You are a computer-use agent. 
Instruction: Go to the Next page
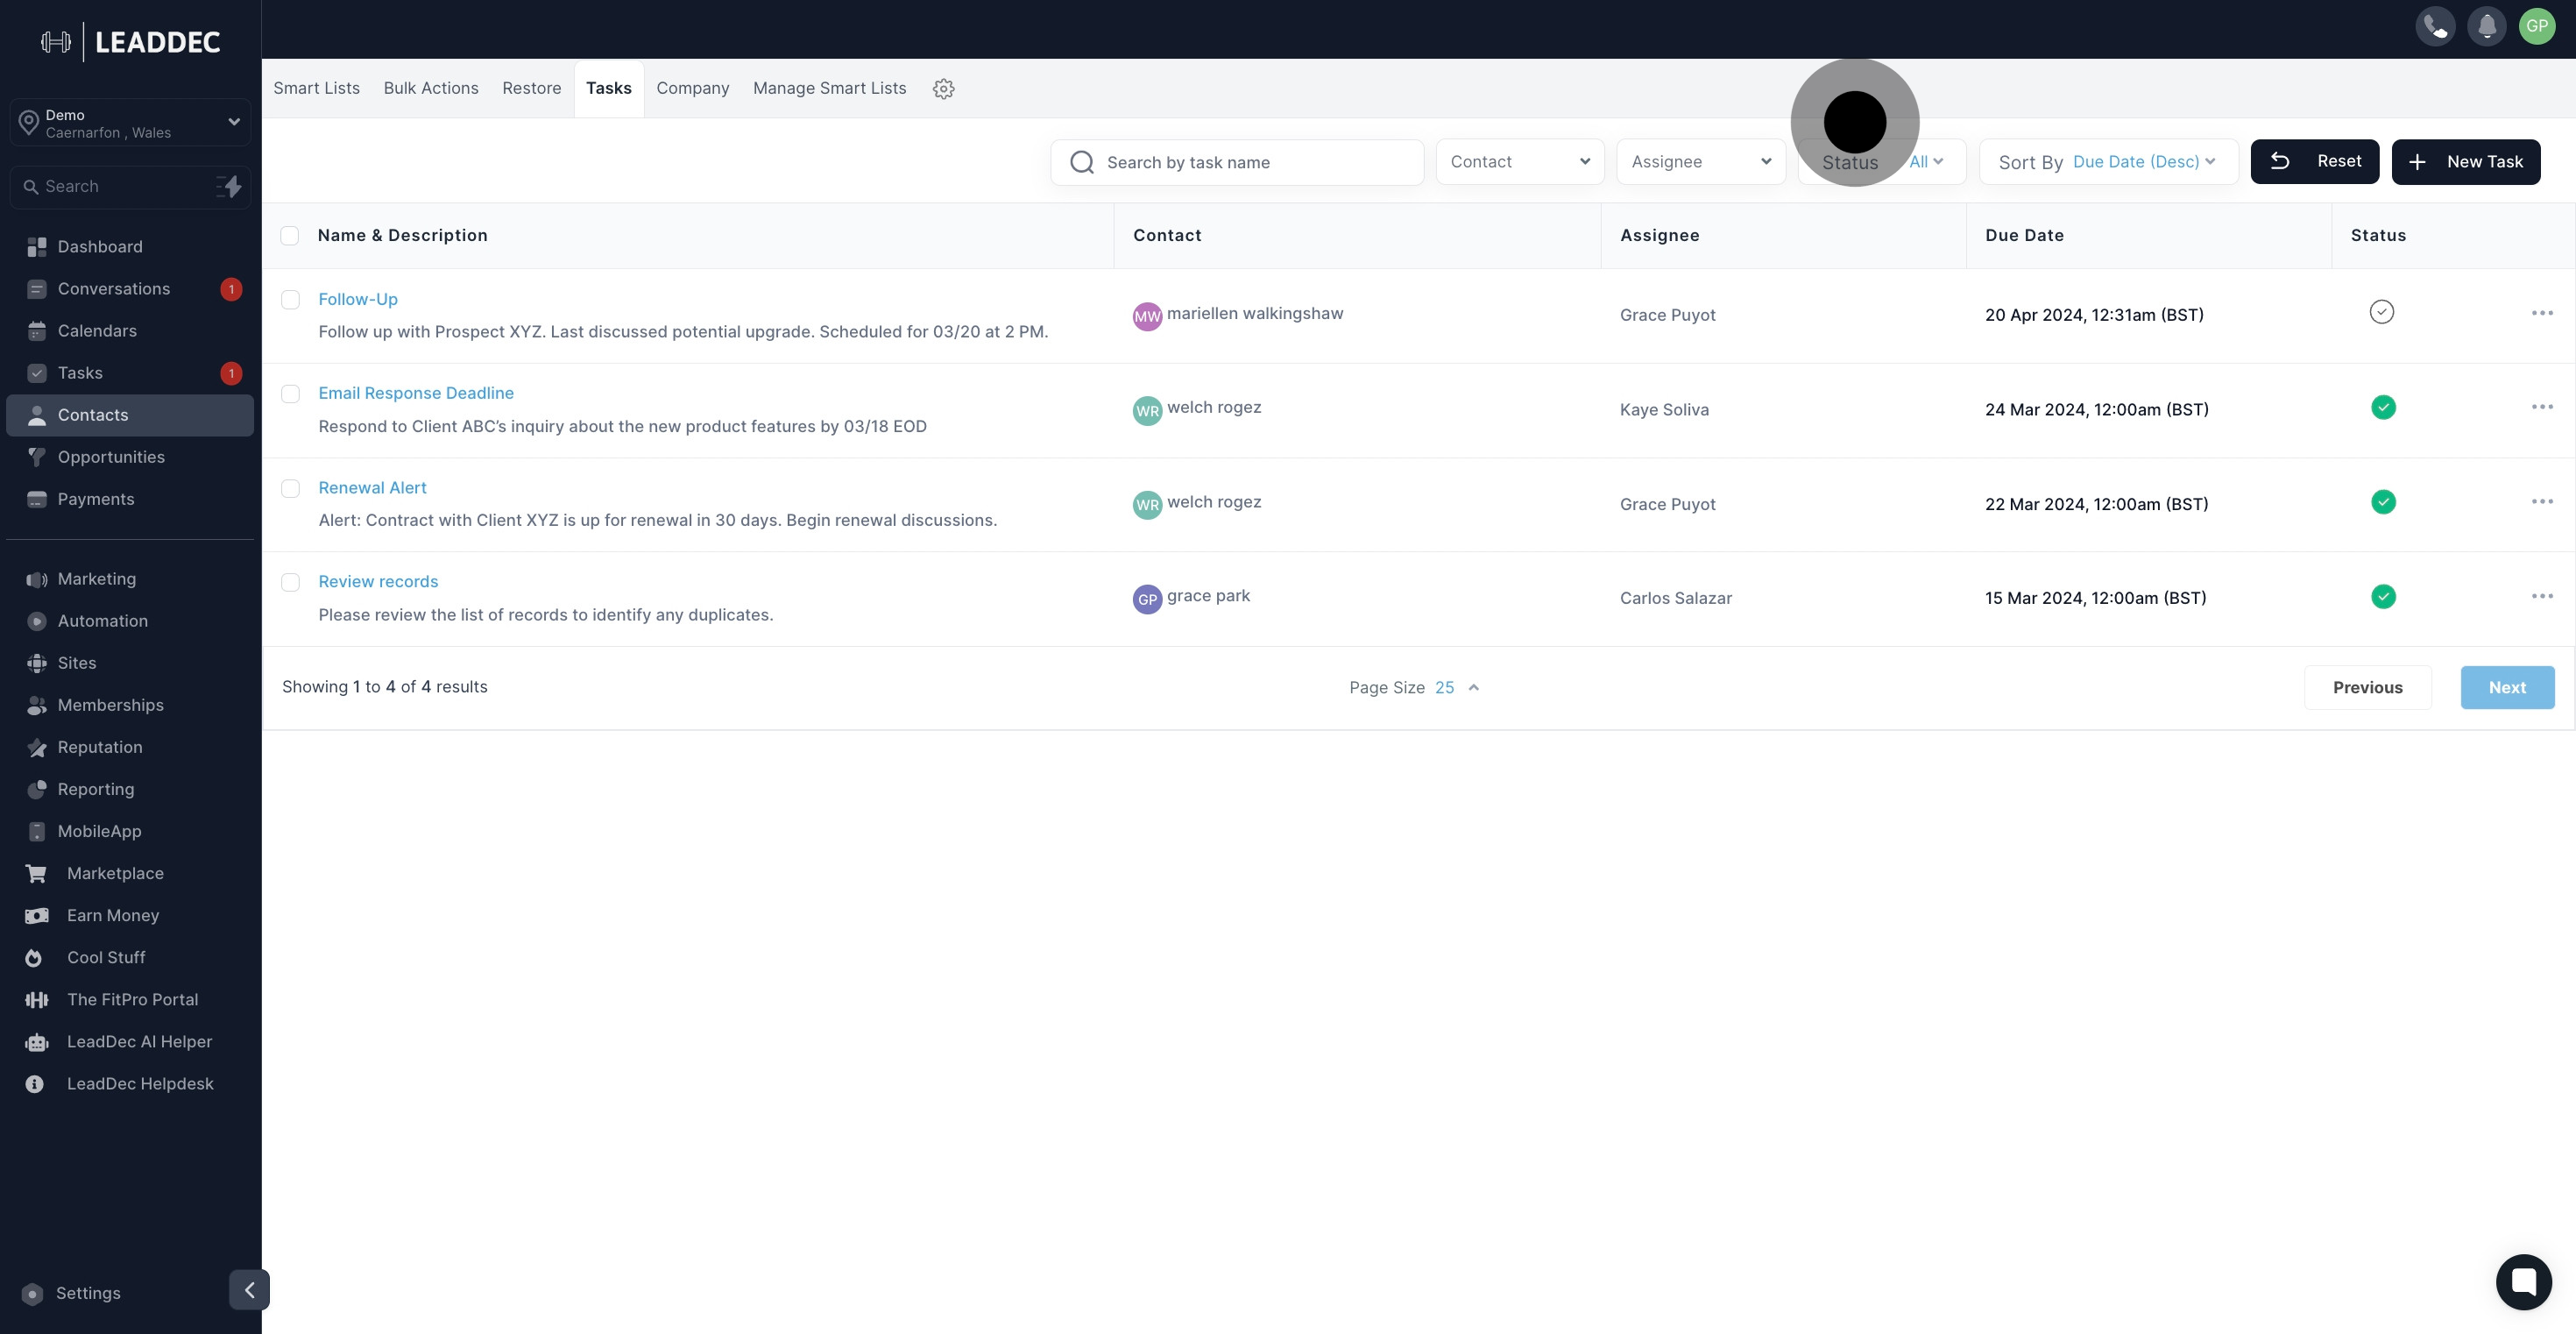point(2507,688)
